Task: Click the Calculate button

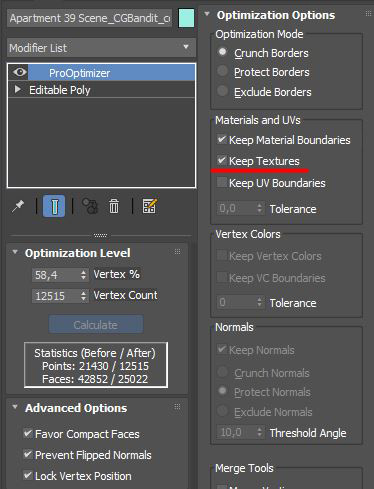Action: (x=96, y=324)
